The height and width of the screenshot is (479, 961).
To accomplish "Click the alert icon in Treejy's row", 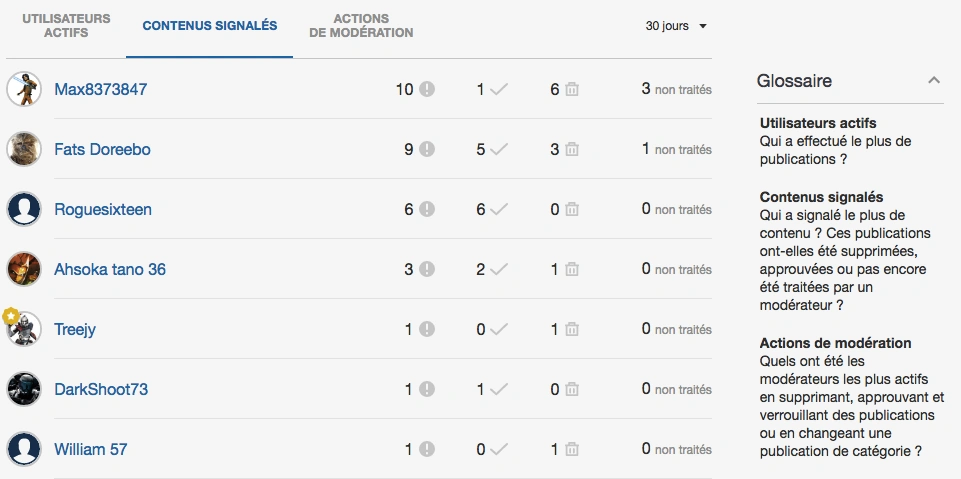I will click(x=427, y=330).
